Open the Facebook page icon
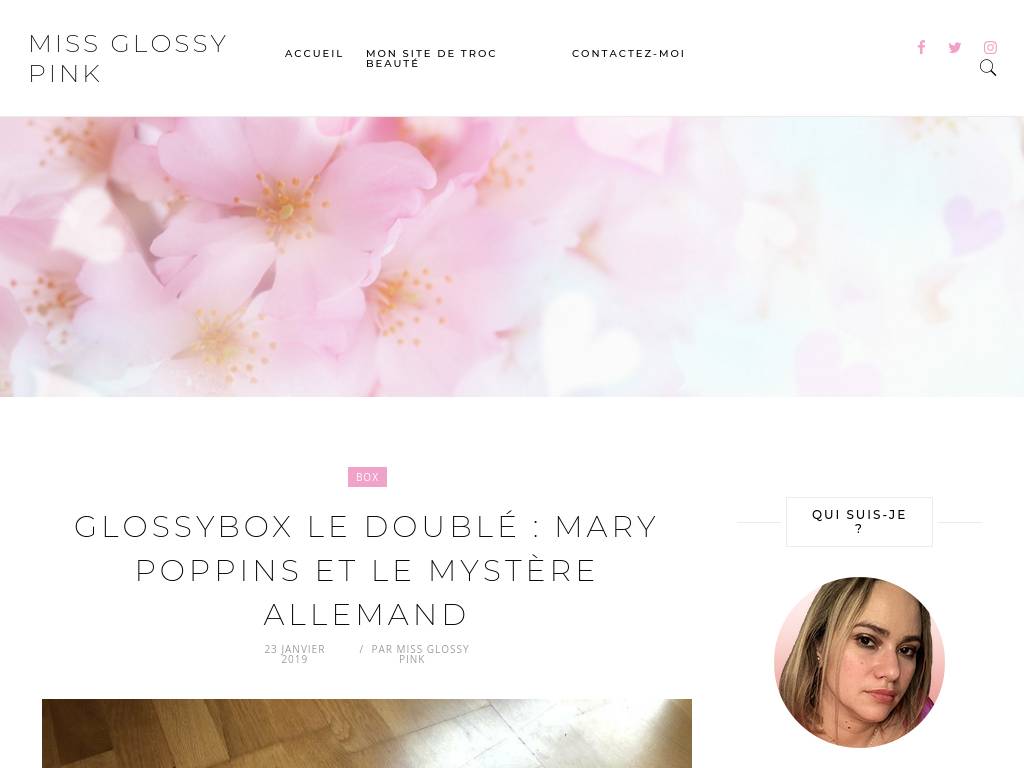1024x768 pixels. point(921,47)
